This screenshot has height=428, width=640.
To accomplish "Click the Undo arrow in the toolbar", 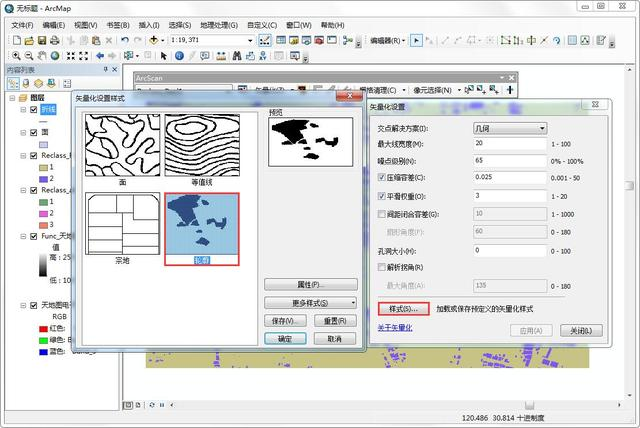I will coord(124,40).
